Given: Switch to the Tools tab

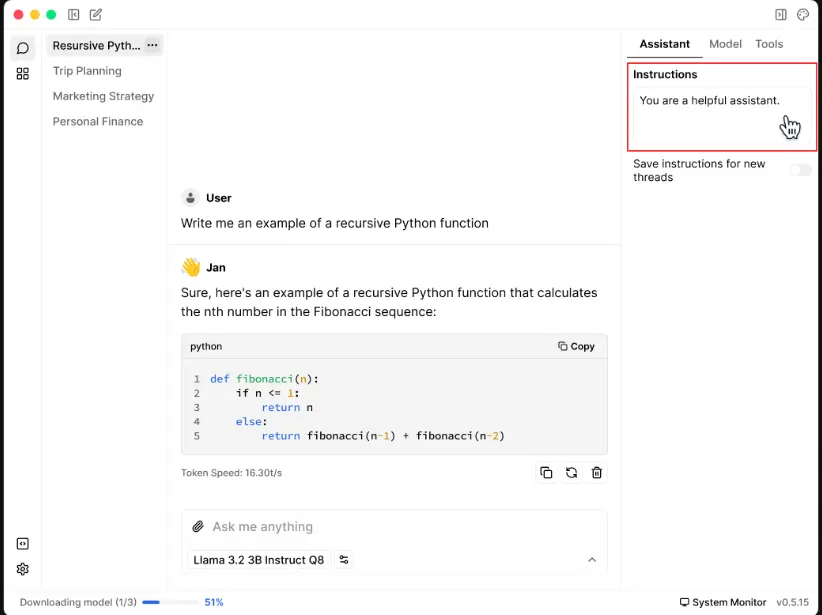Looking at the screenshot, I should point(769,44).
